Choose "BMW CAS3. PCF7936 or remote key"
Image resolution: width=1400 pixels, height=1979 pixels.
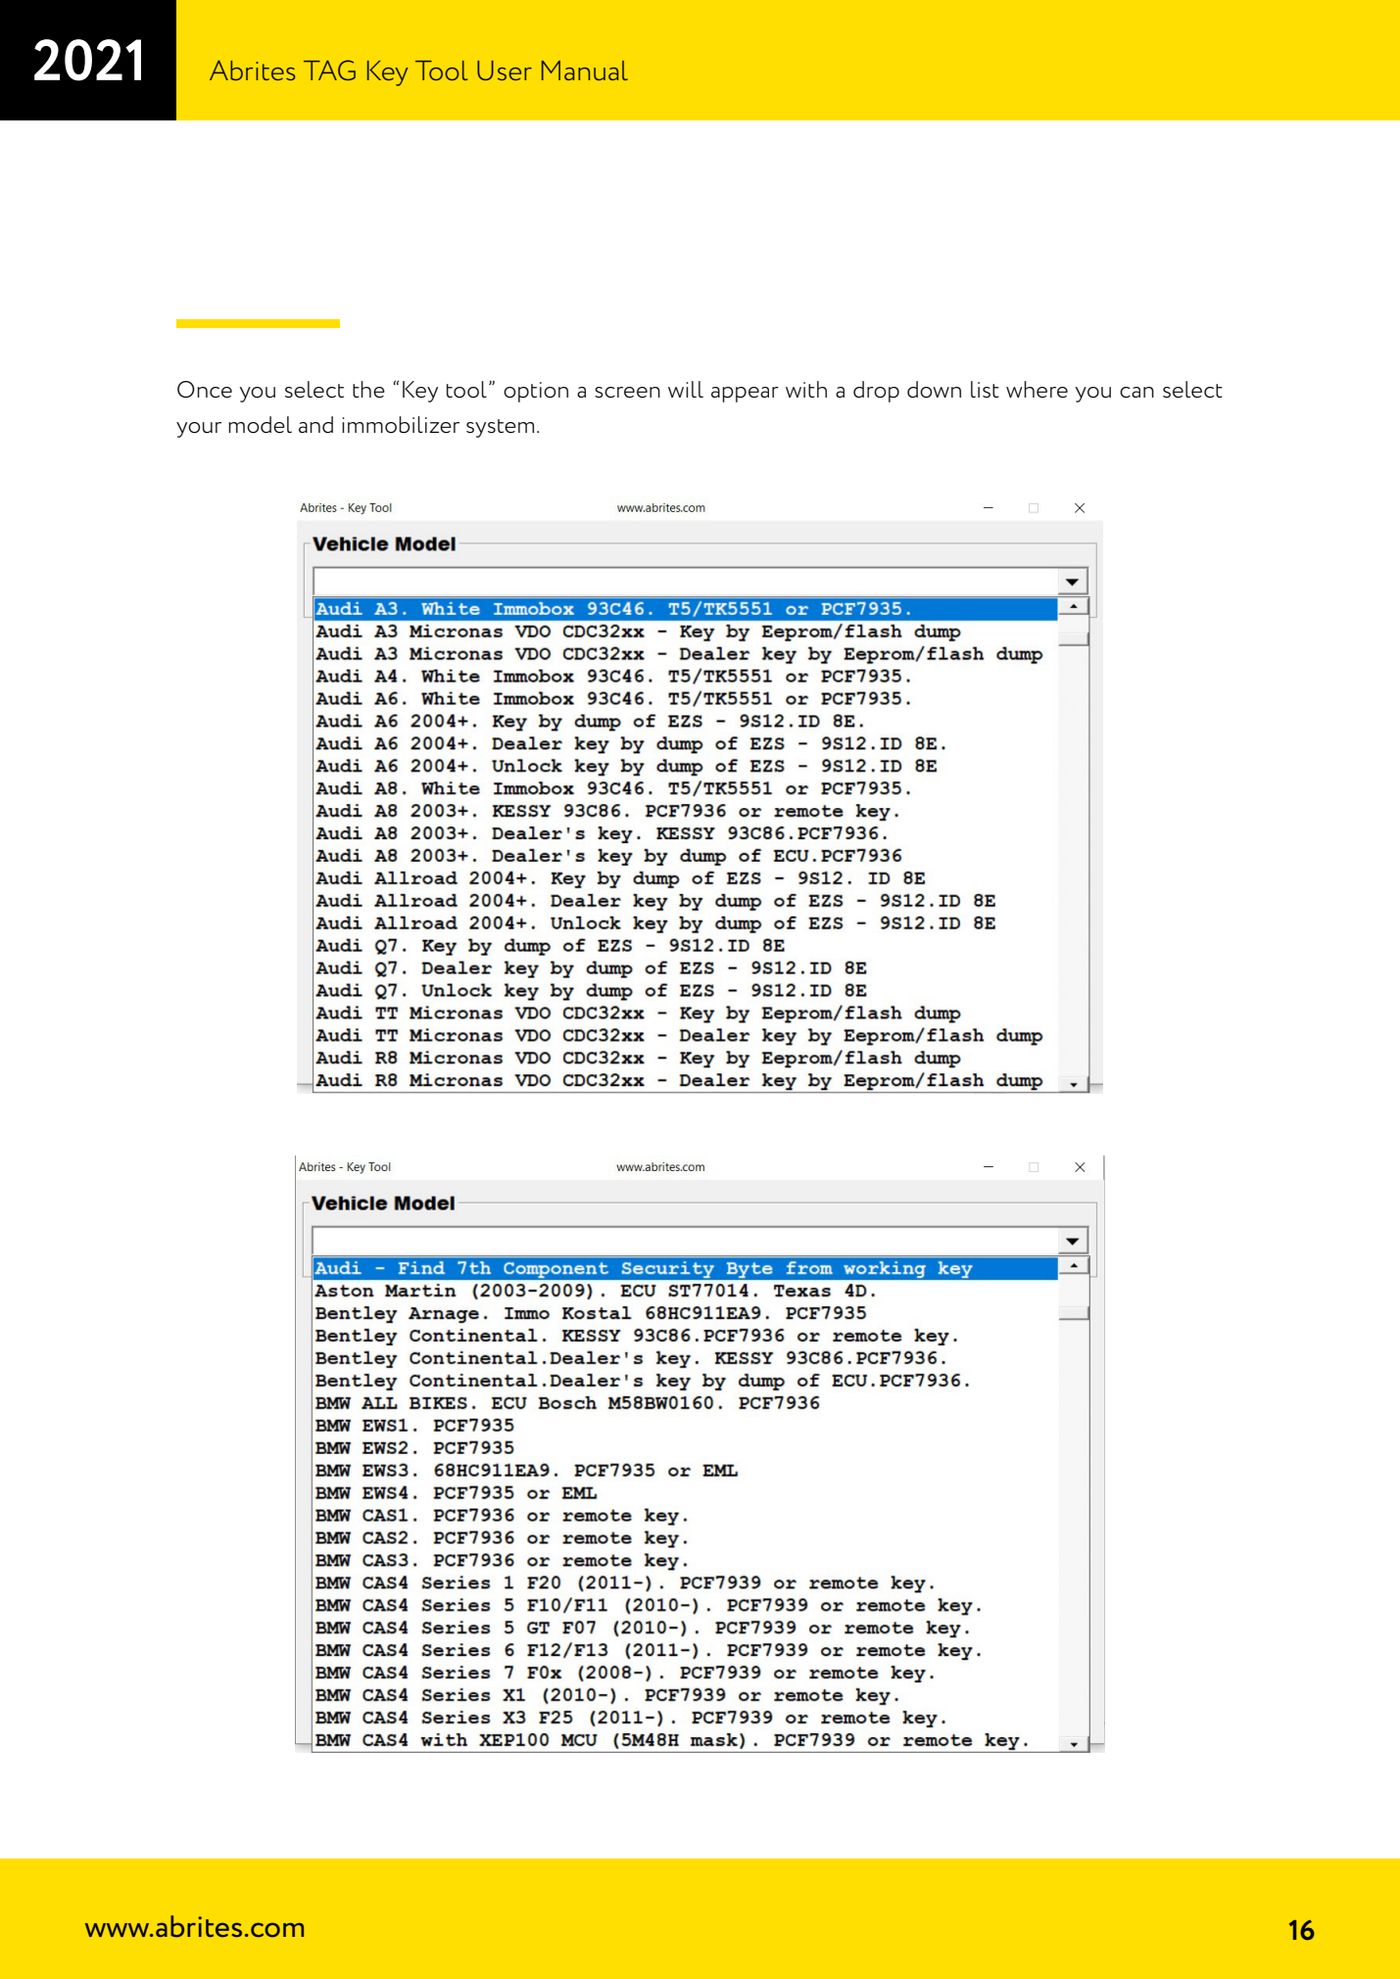(x=686, y=1561)
